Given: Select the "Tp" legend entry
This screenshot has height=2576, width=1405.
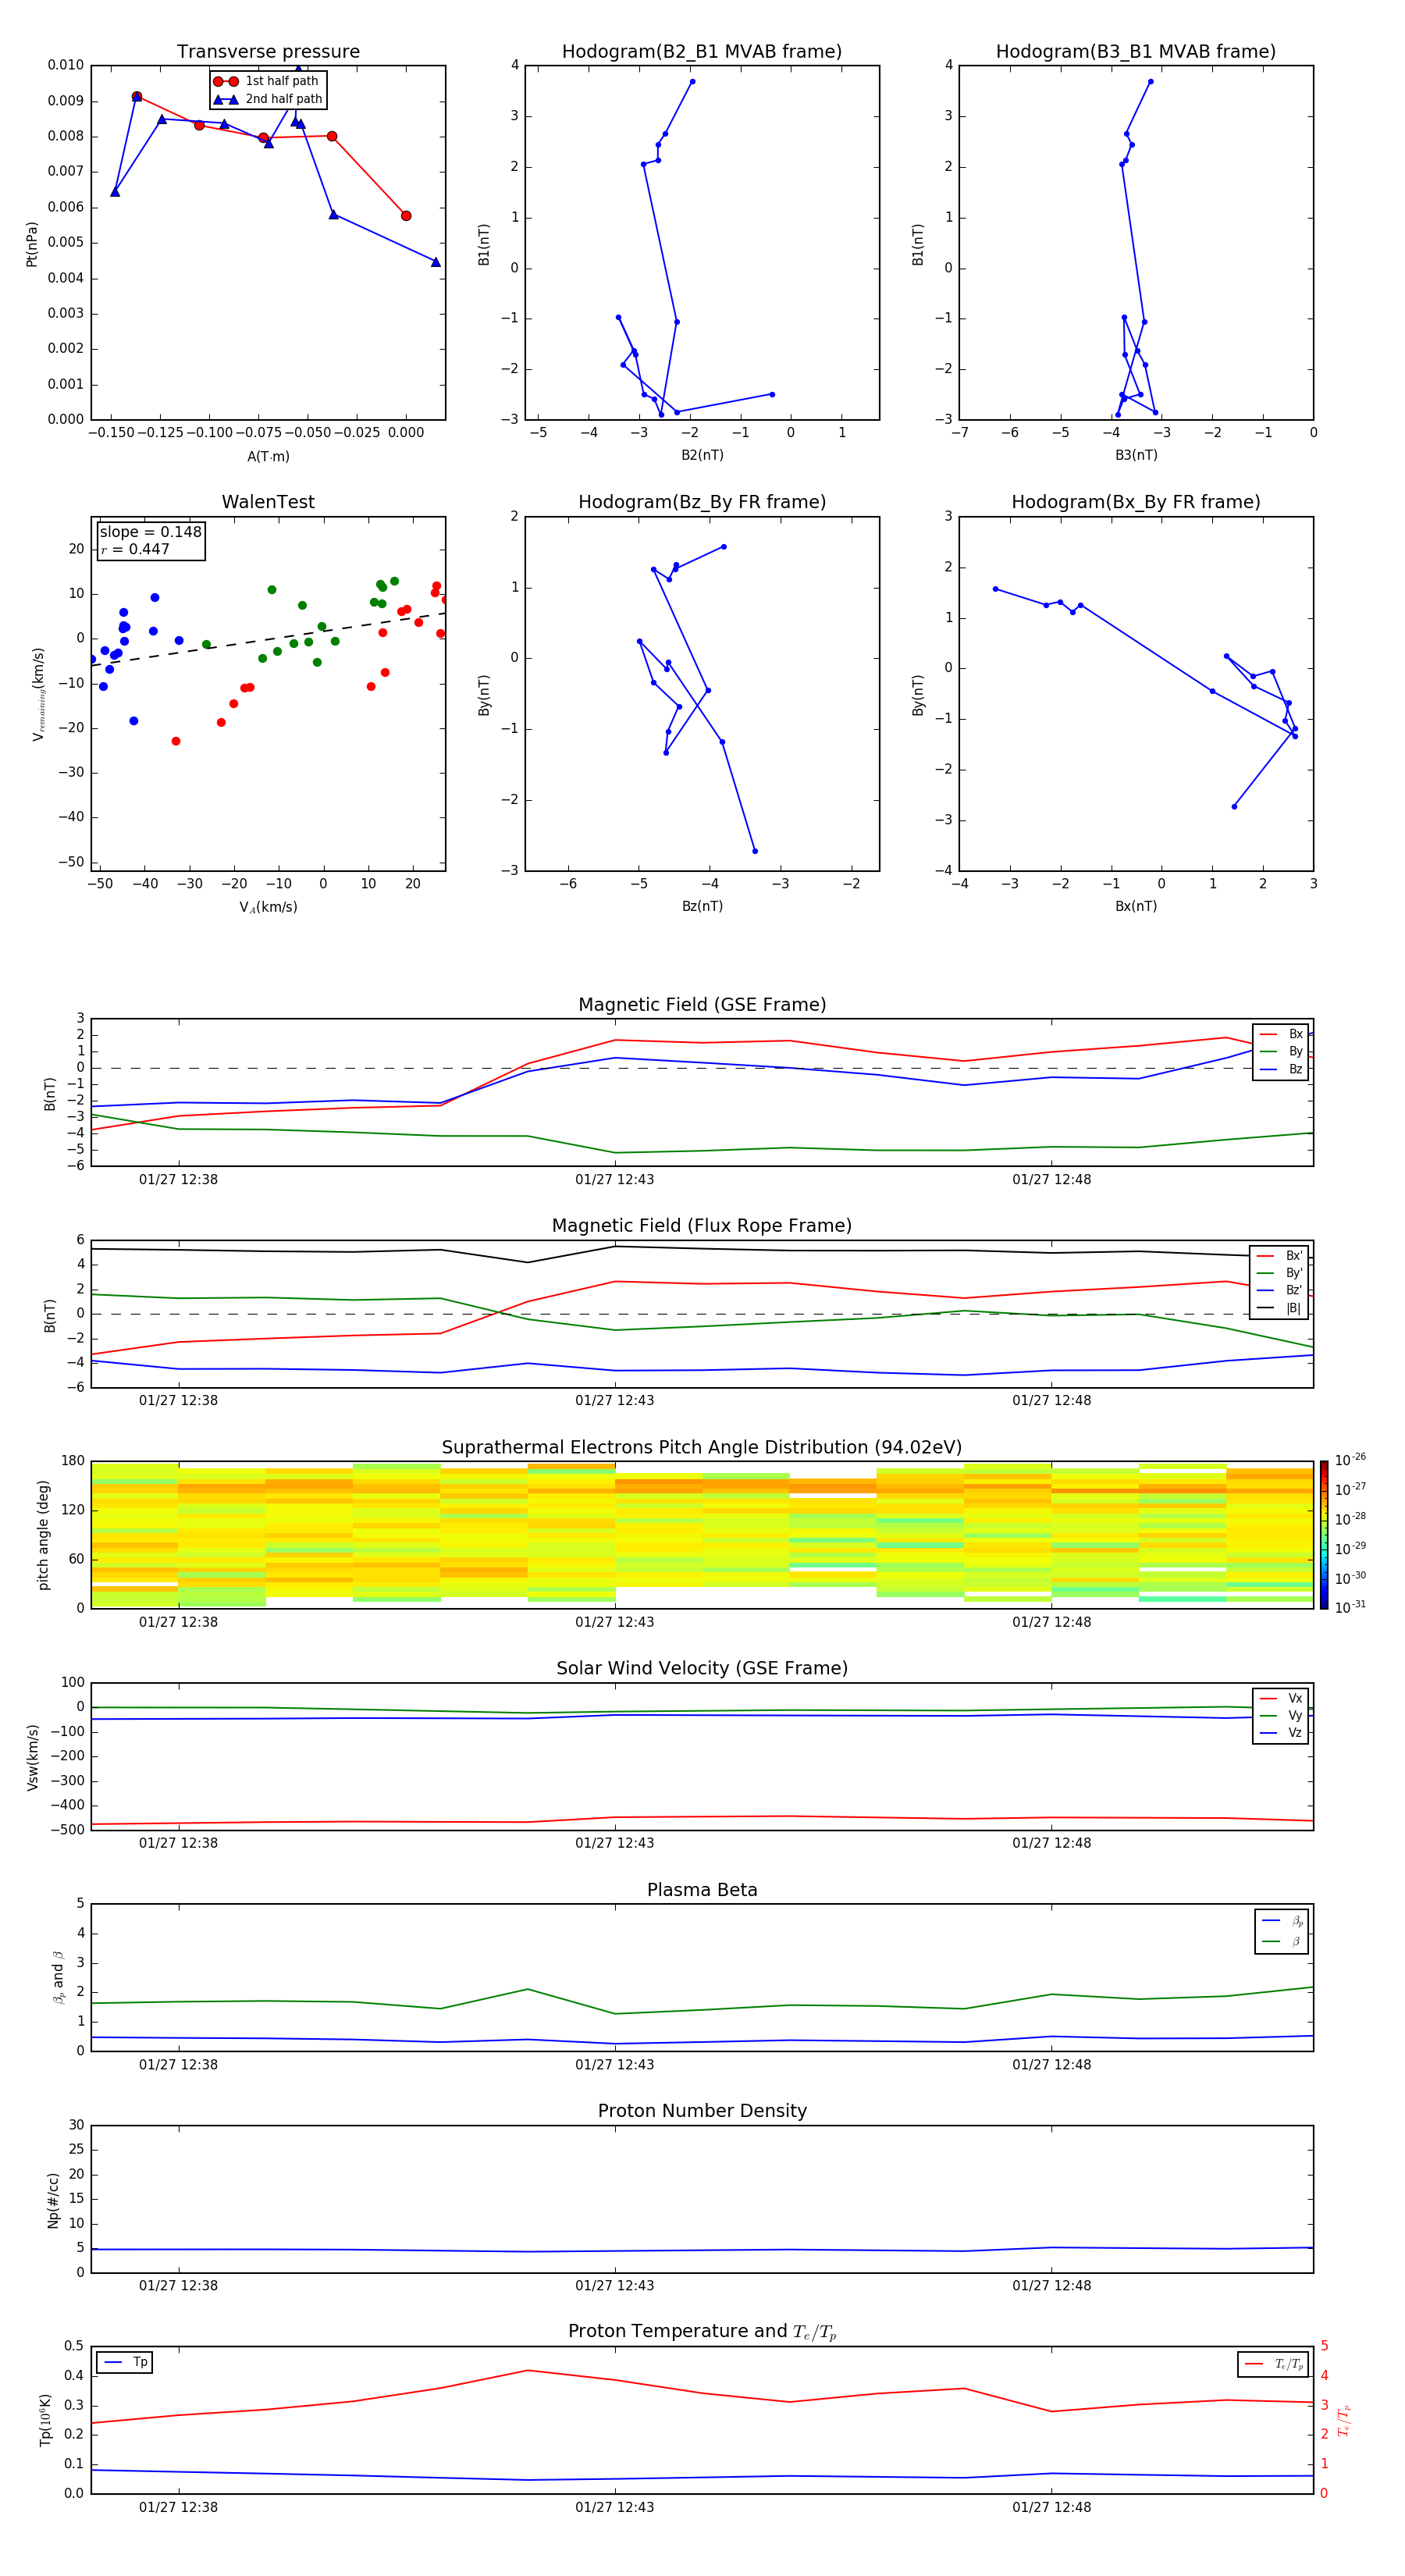Looking at the screenshot, I should tap(125, 2362).
